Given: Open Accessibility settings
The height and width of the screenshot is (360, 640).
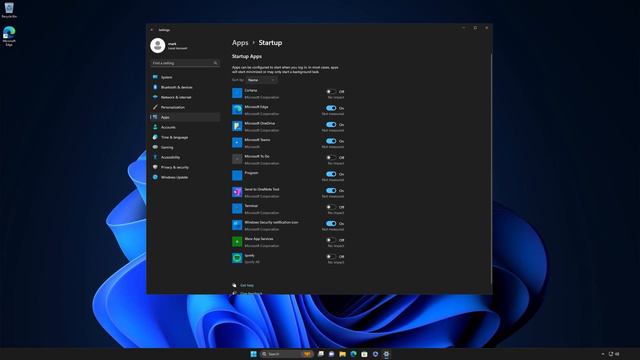Looking at the screenshot, I should coord(185,157).
